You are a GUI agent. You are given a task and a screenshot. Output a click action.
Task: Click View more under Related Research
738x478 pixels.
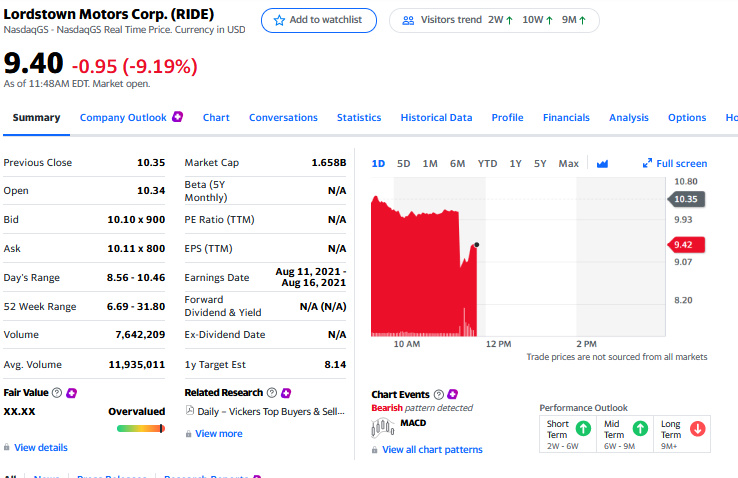click(219, 434)
